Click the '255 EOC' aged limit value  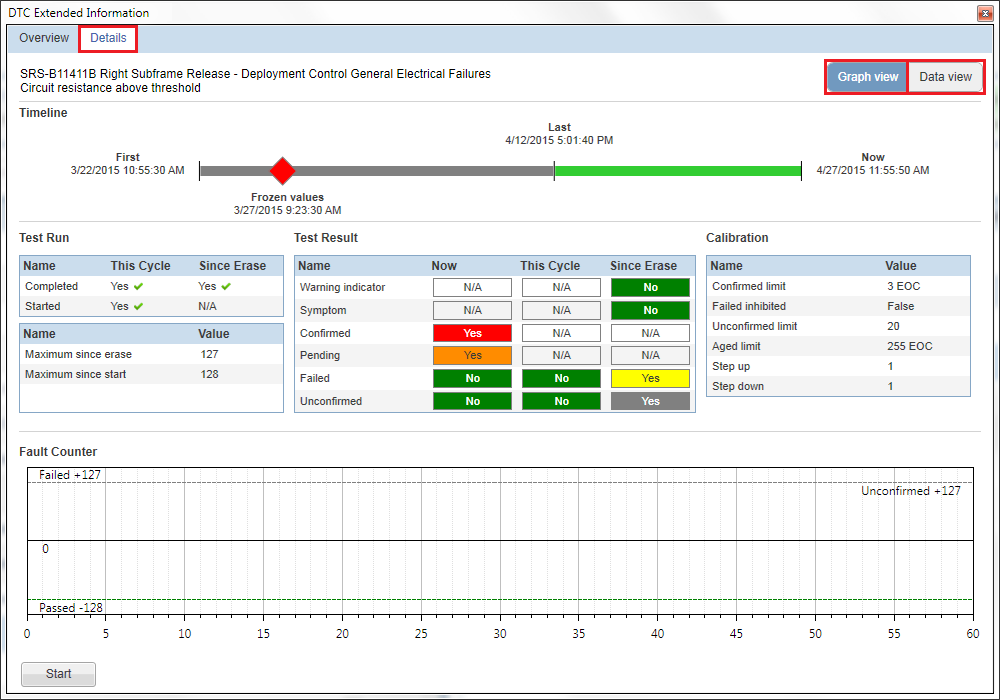tap(909, 346)
